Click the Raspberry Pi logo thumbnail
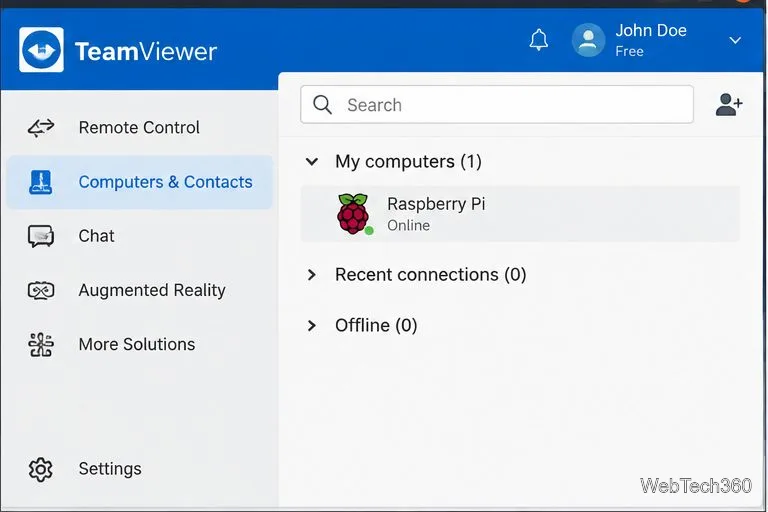 pos(353,214)
